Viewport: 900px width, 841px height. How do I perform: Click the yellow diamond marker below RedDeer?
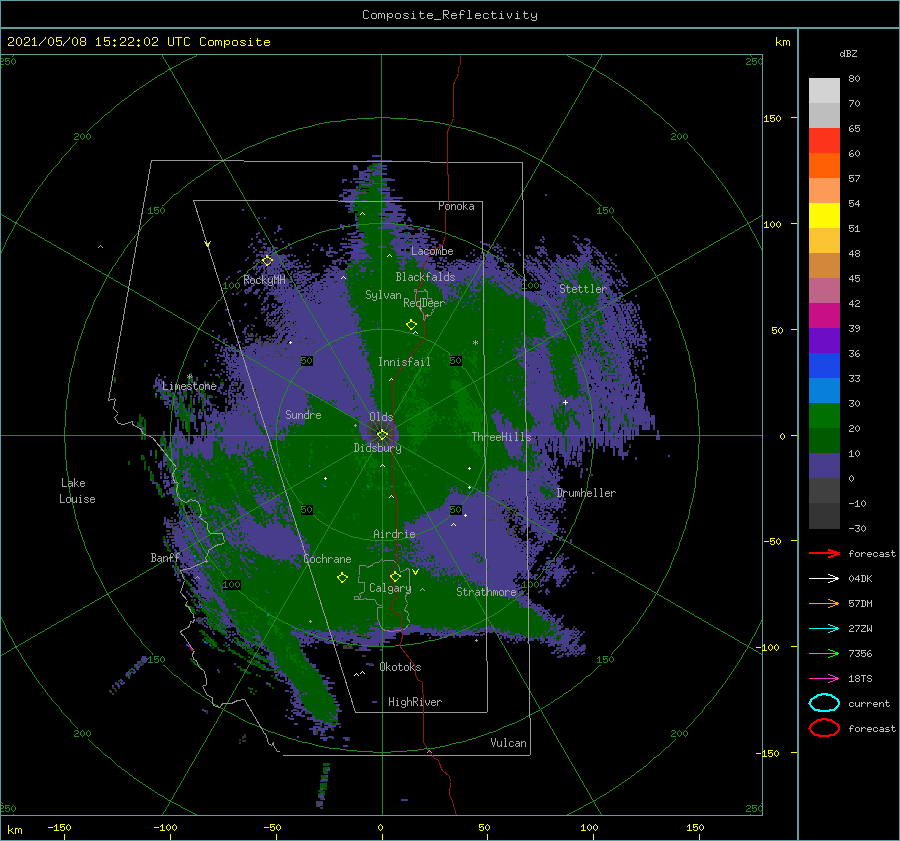click(x=412, y=324)
